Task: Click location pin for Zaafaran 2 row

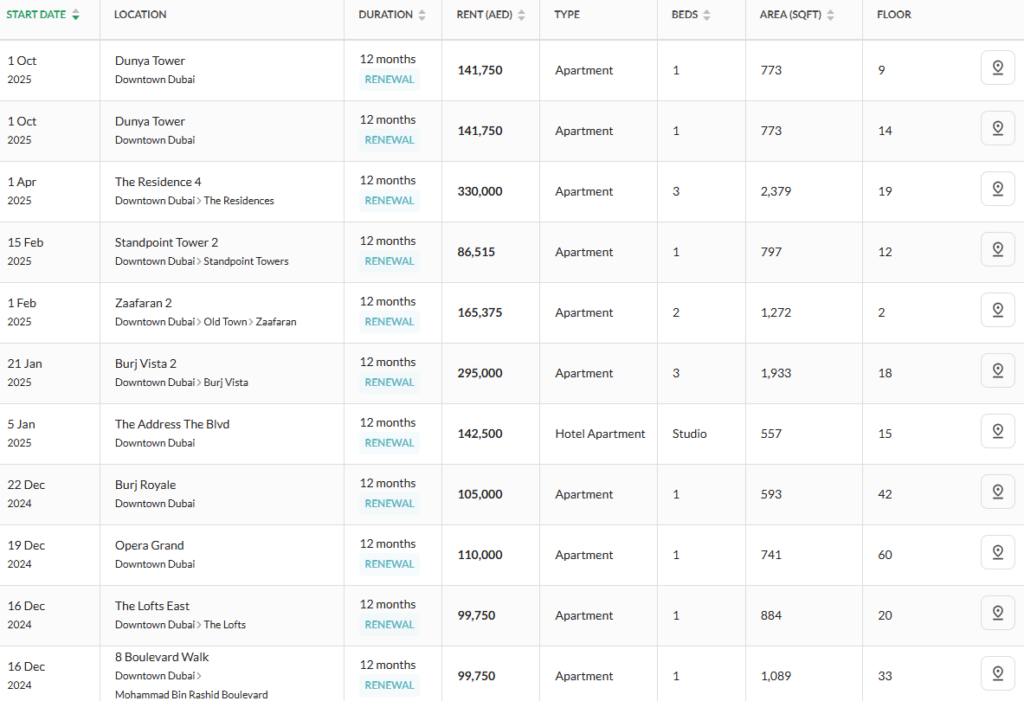Action: click(x=997, y=310)
